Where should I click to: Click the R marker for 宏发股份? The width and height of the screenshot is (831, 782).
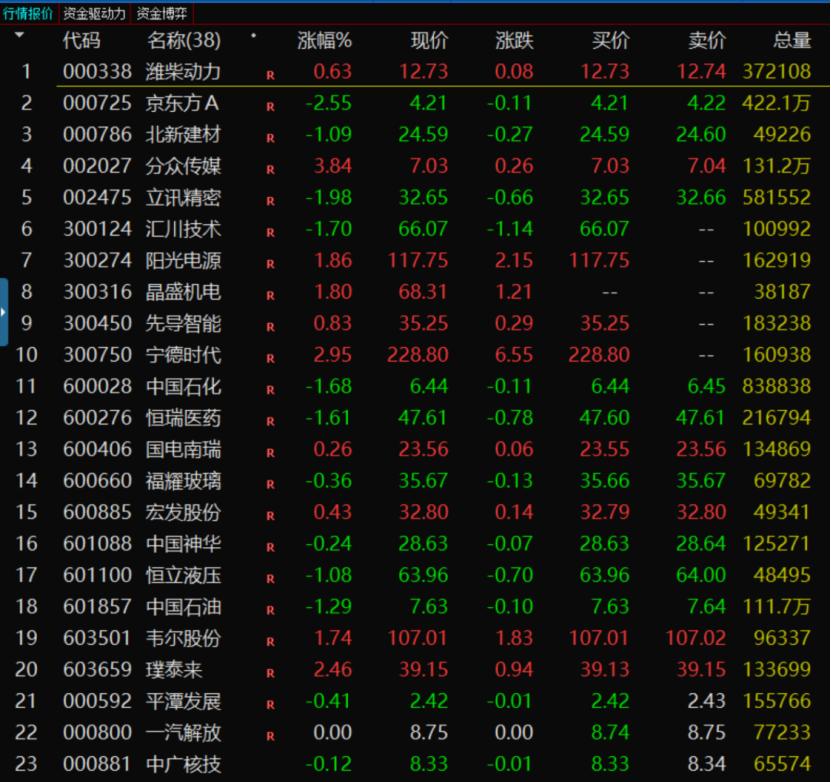270,516
